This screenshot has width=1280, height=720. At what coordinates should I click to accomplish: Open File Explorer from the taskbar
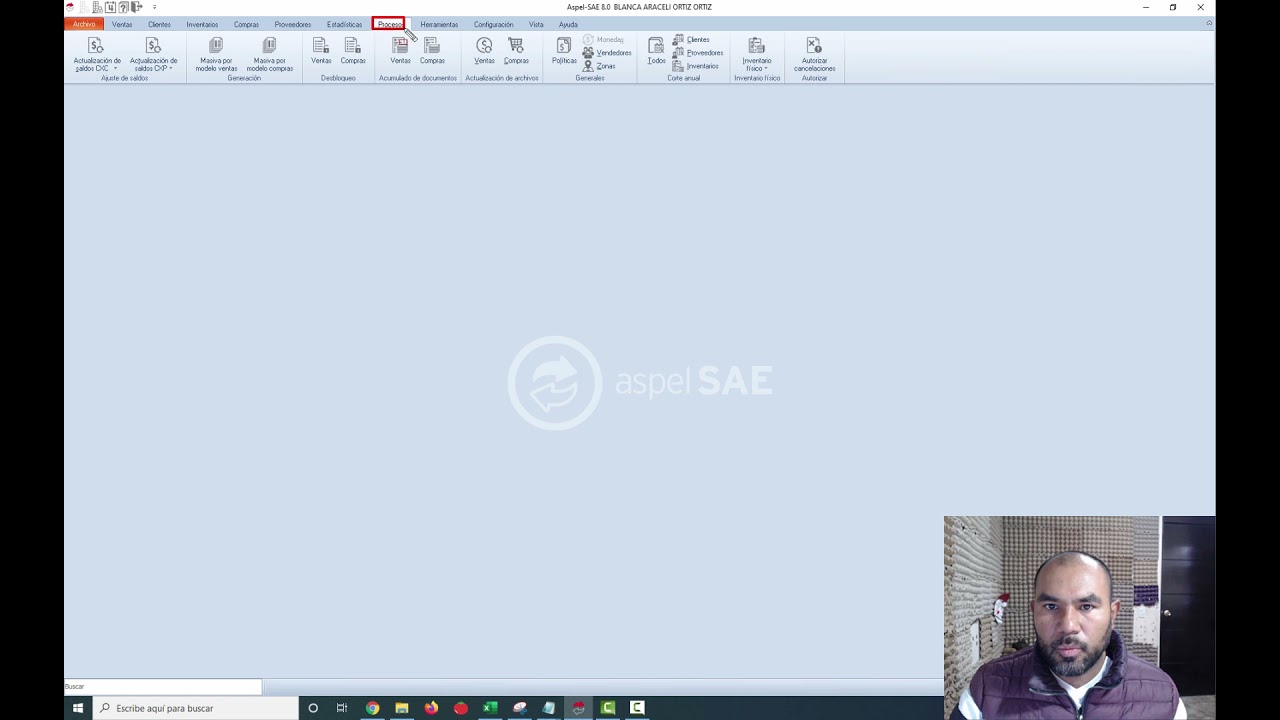click(x=402, y=708)
